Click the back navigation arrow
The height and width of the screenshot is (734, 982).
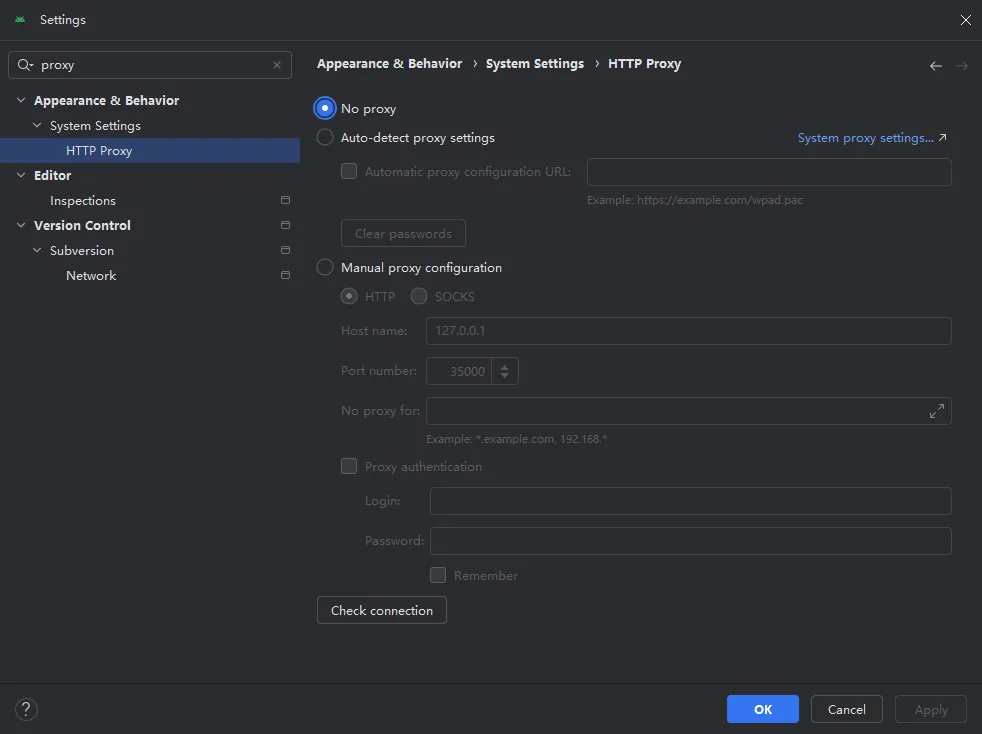click(936, 66)
